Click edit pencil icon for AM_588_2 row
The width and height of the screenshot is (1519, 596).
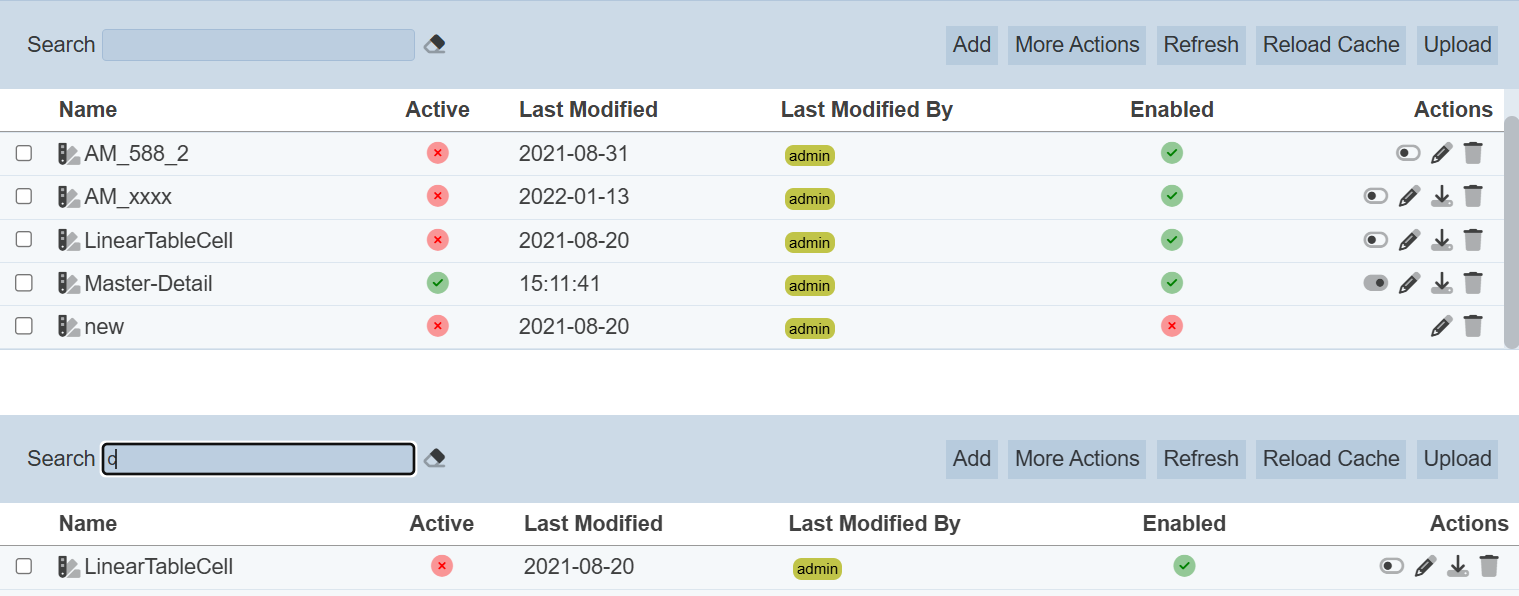click(1441, 153)
